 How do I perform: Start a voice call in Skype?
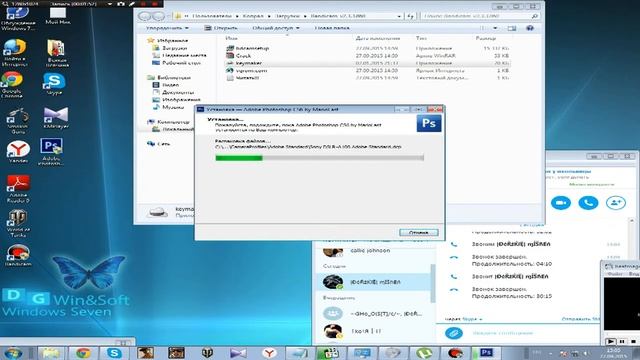click(x=588, y=203)
